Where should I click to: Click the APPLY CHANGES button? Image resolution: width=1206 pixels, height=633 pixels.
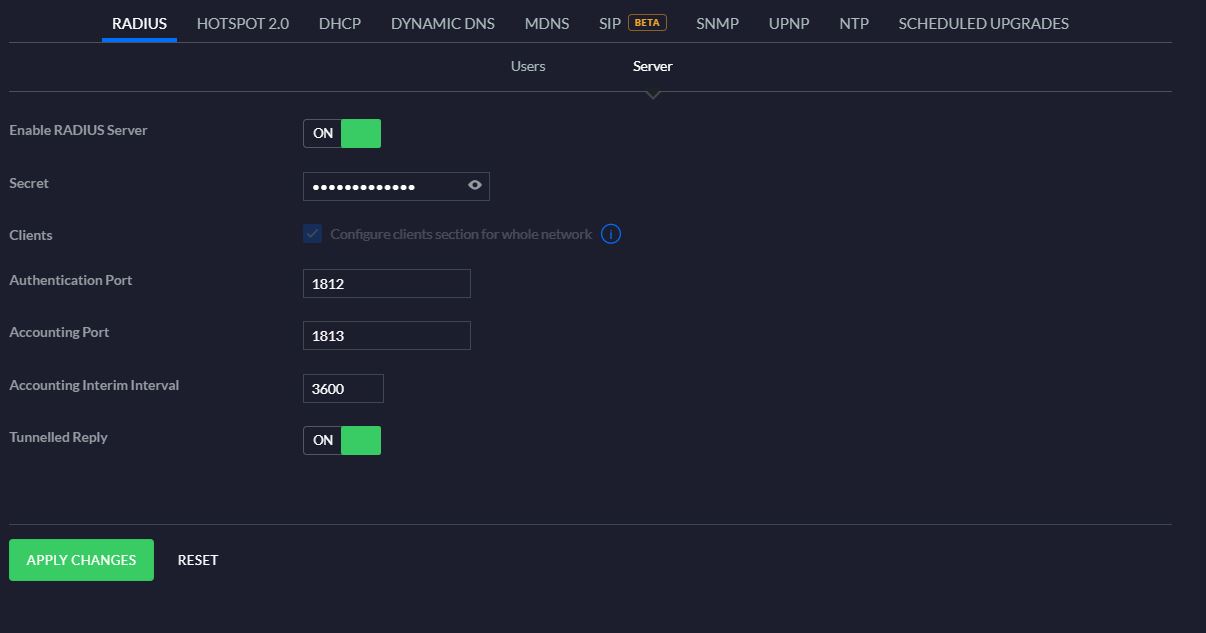pyautogui.click(x=81, y=560)
